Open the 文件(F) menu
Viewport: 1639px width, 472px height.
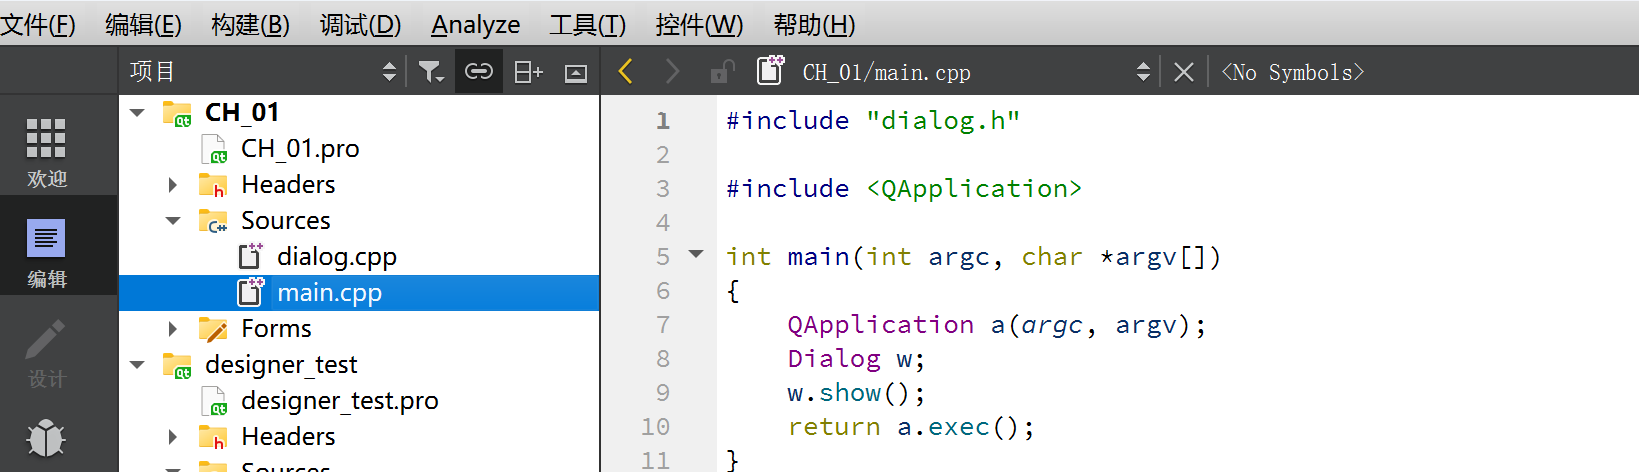pyautogui.click(x=38, y=24)
